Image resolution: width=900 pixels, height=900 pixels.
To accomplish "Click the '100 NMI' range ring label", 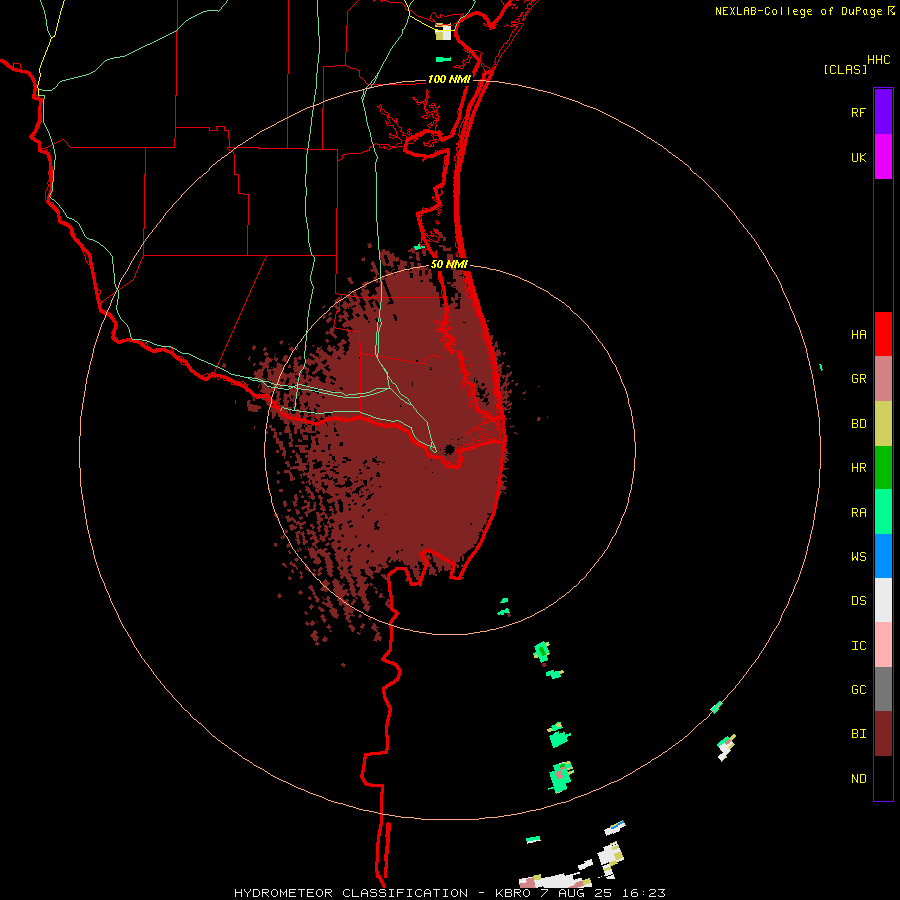I will pos(449,79).
